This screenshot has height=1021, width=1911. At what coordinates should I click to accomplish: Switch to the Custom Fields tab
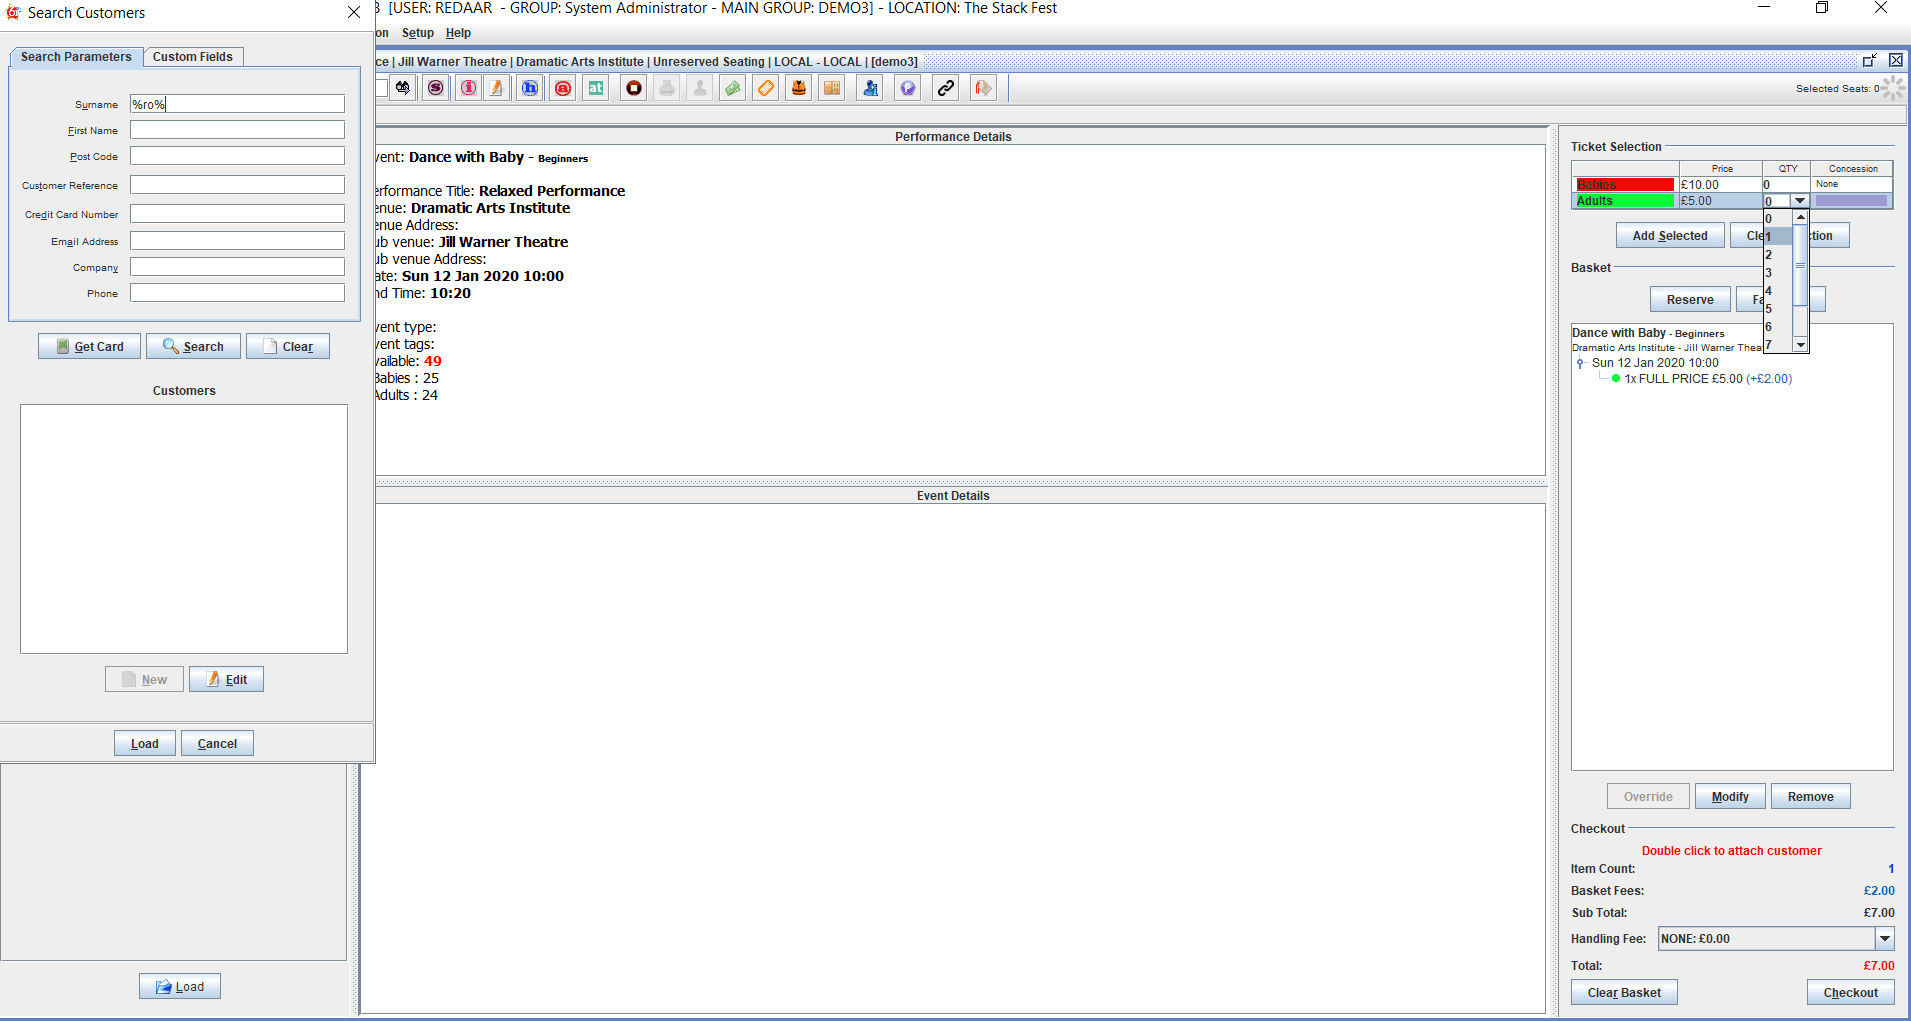193,57
